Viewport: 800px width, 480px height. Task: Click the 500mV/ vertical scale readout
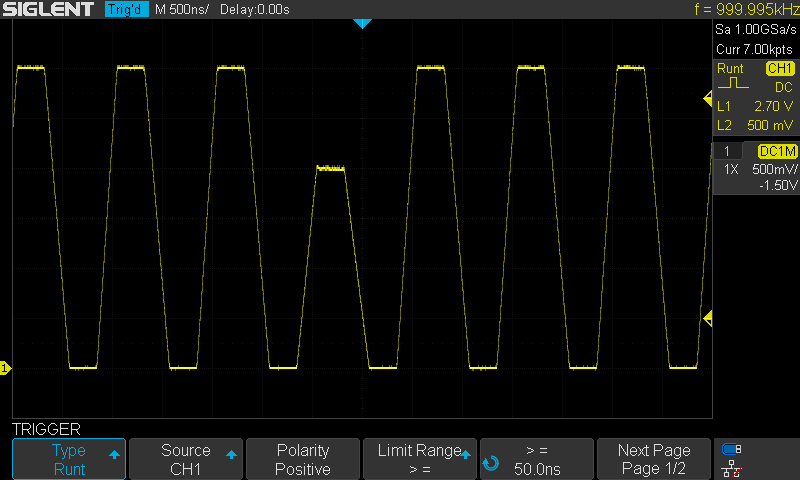774,169
